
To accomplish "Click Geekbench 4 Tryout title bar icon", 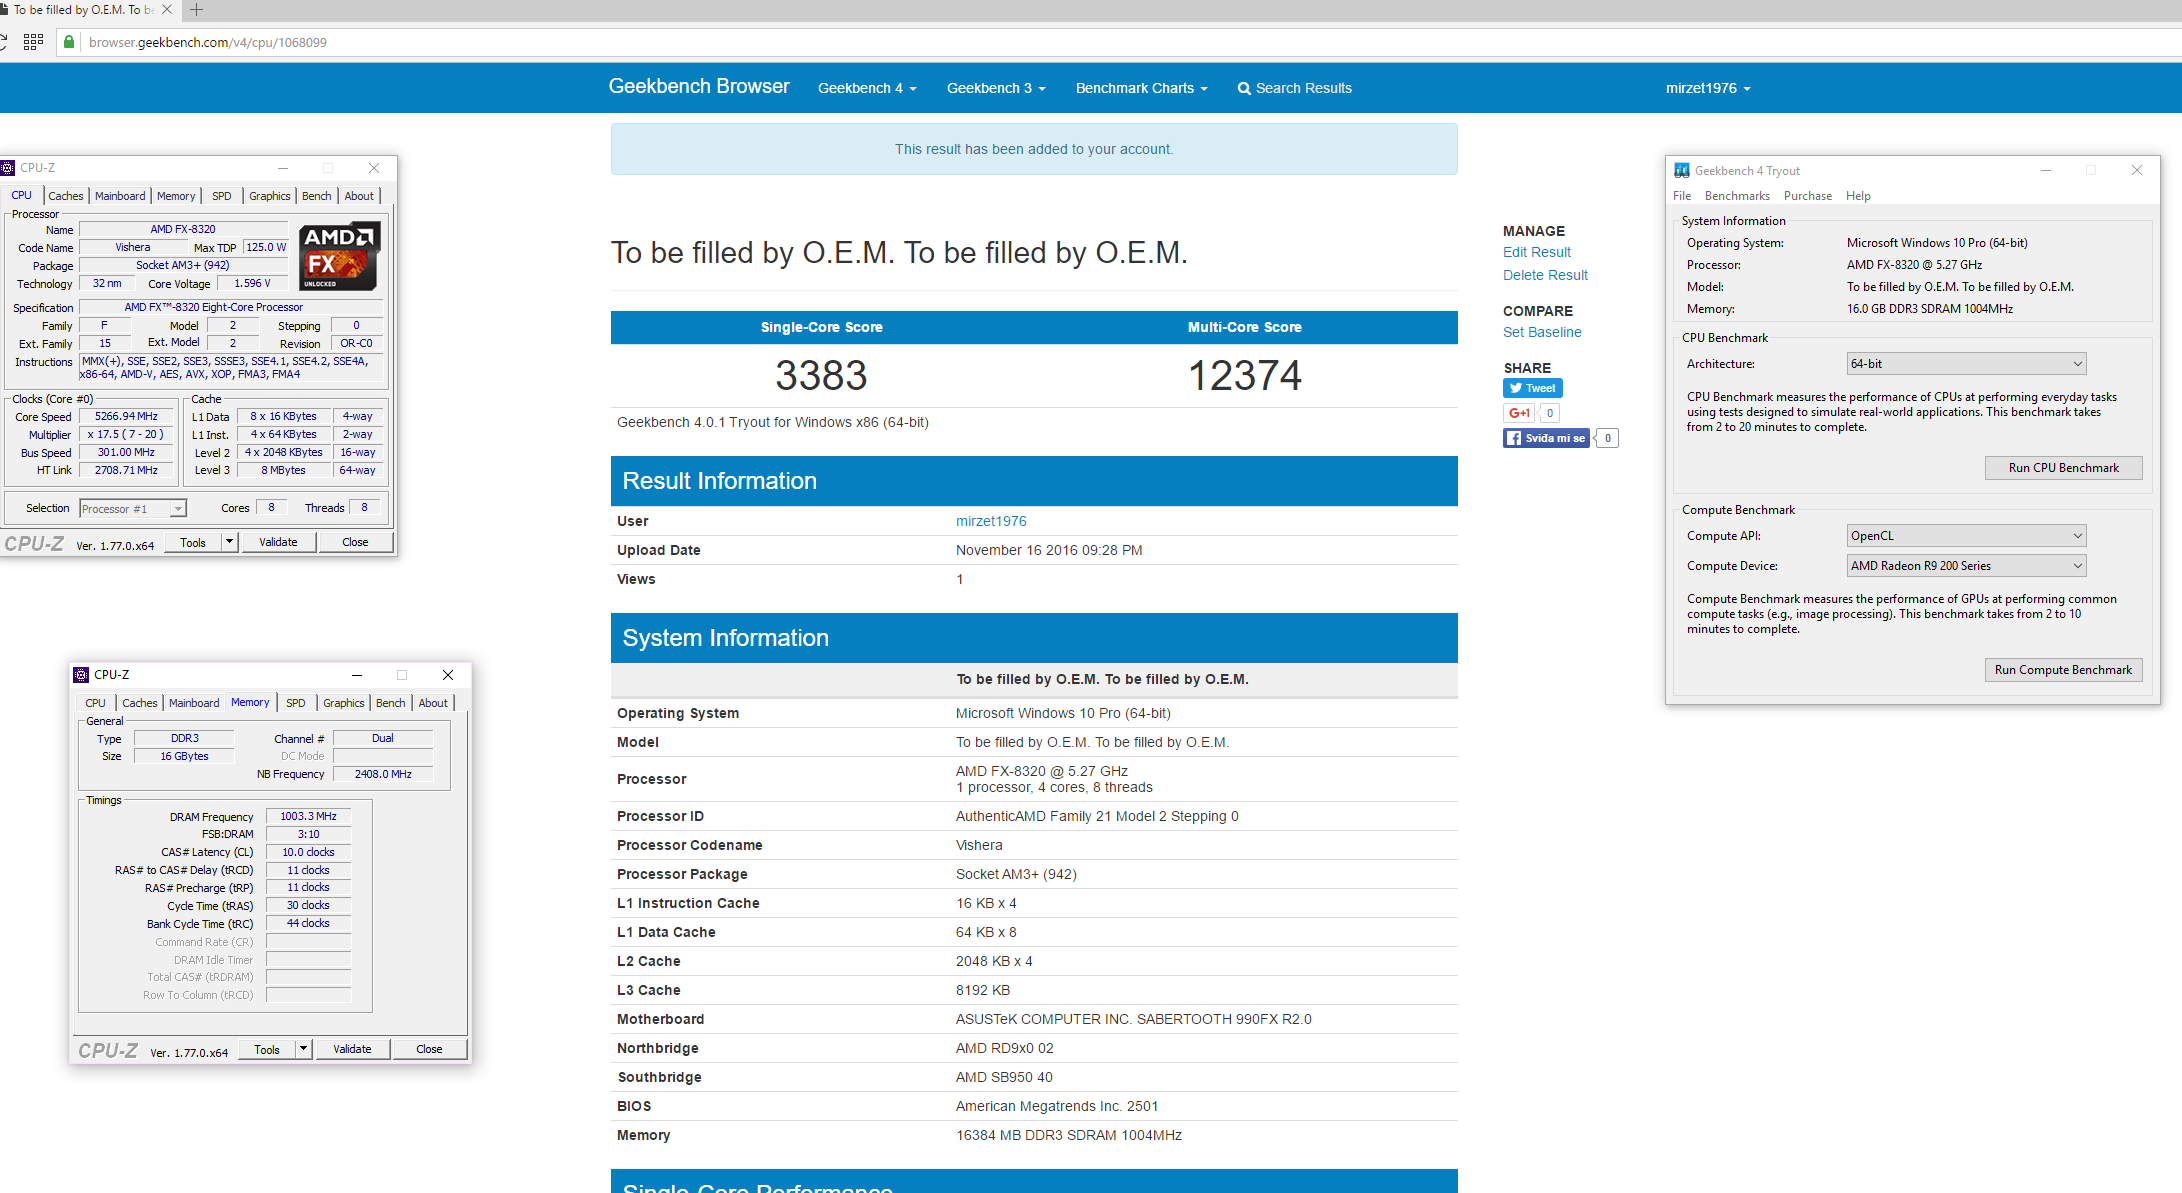I will point(1682,170).
